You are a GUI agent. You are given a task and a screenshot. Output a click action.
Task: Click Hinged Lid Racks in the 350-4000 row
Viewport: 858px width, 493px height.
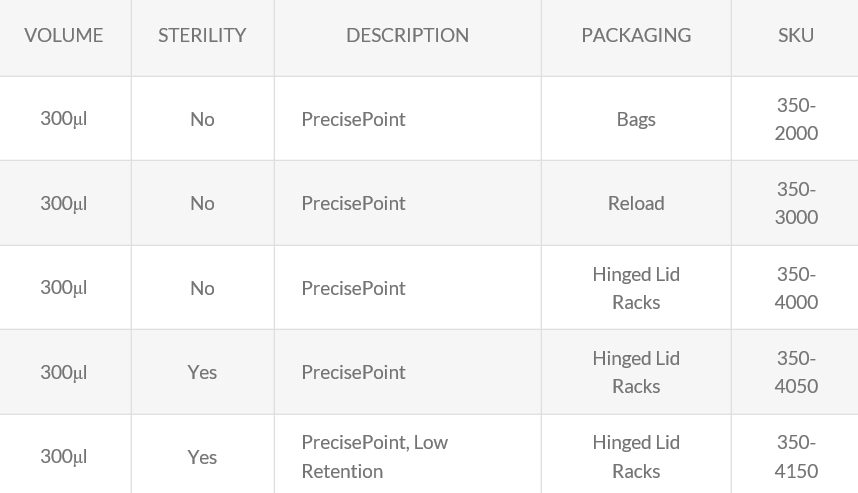[x=636, y=288]
